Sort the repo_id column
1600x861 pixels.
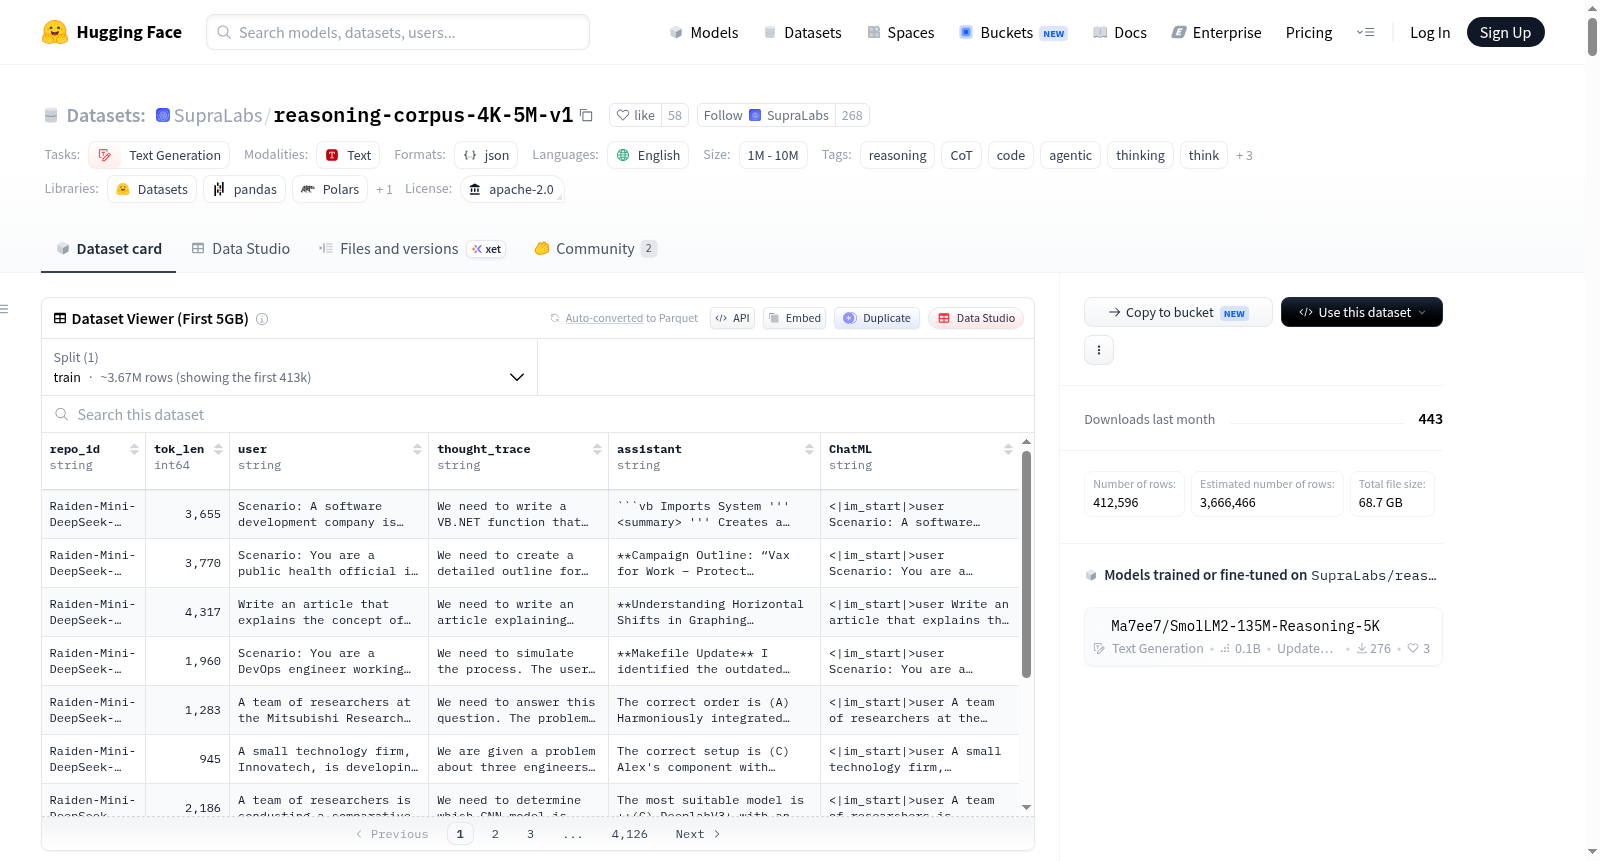point(134,450)
